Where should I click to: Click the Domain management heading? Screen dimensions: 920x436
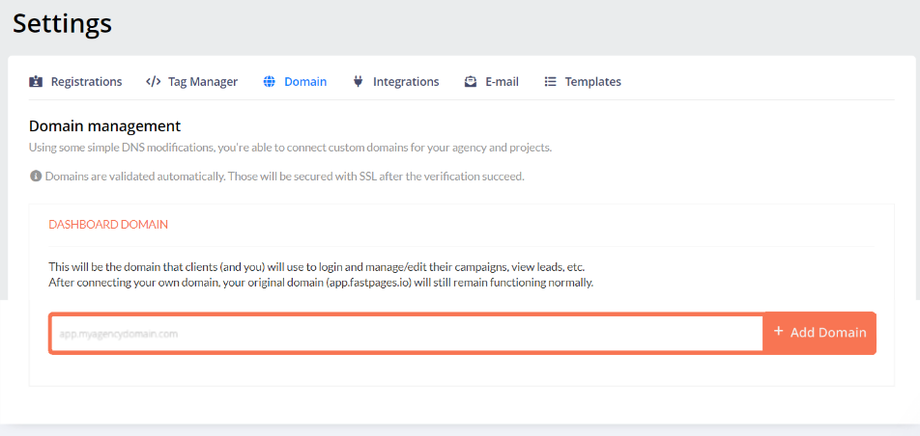[105, 126]
